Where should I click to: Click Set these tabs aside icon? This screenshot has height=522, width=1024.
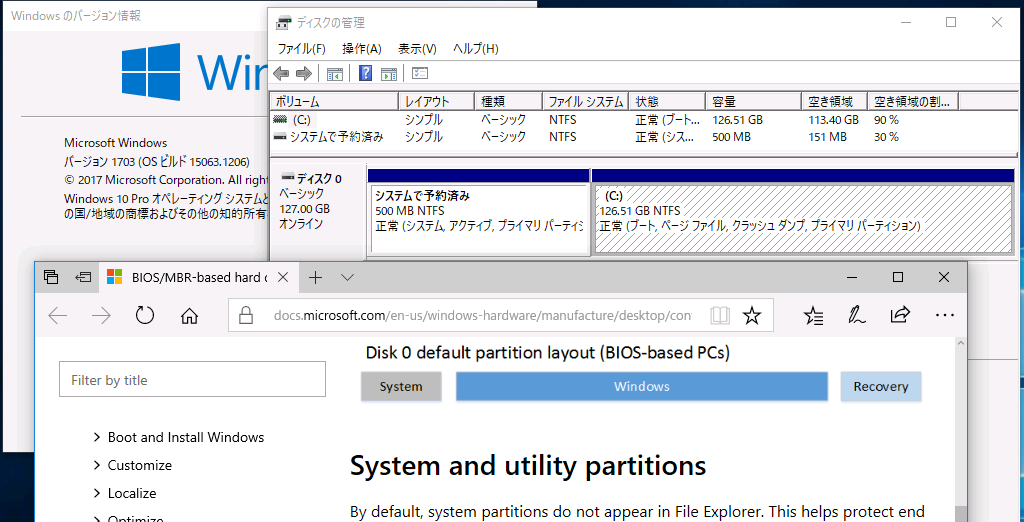click(x=83, y=277)
